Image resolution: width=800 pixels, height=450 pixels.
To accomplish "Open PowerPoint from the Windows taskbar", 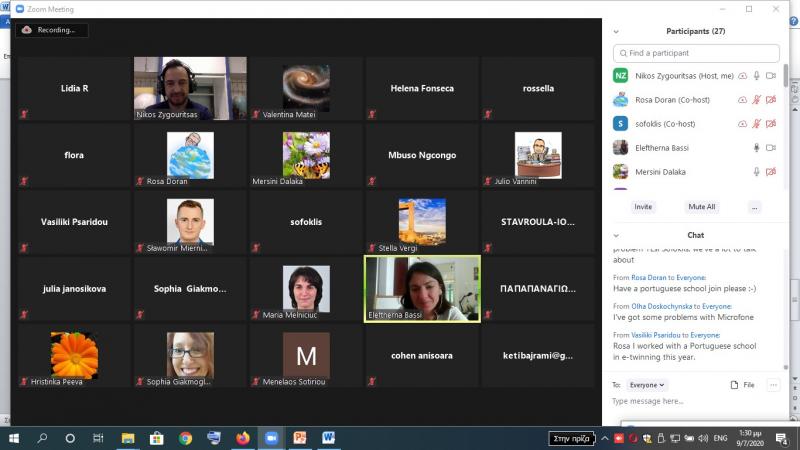I will click(x=299, y=438).
